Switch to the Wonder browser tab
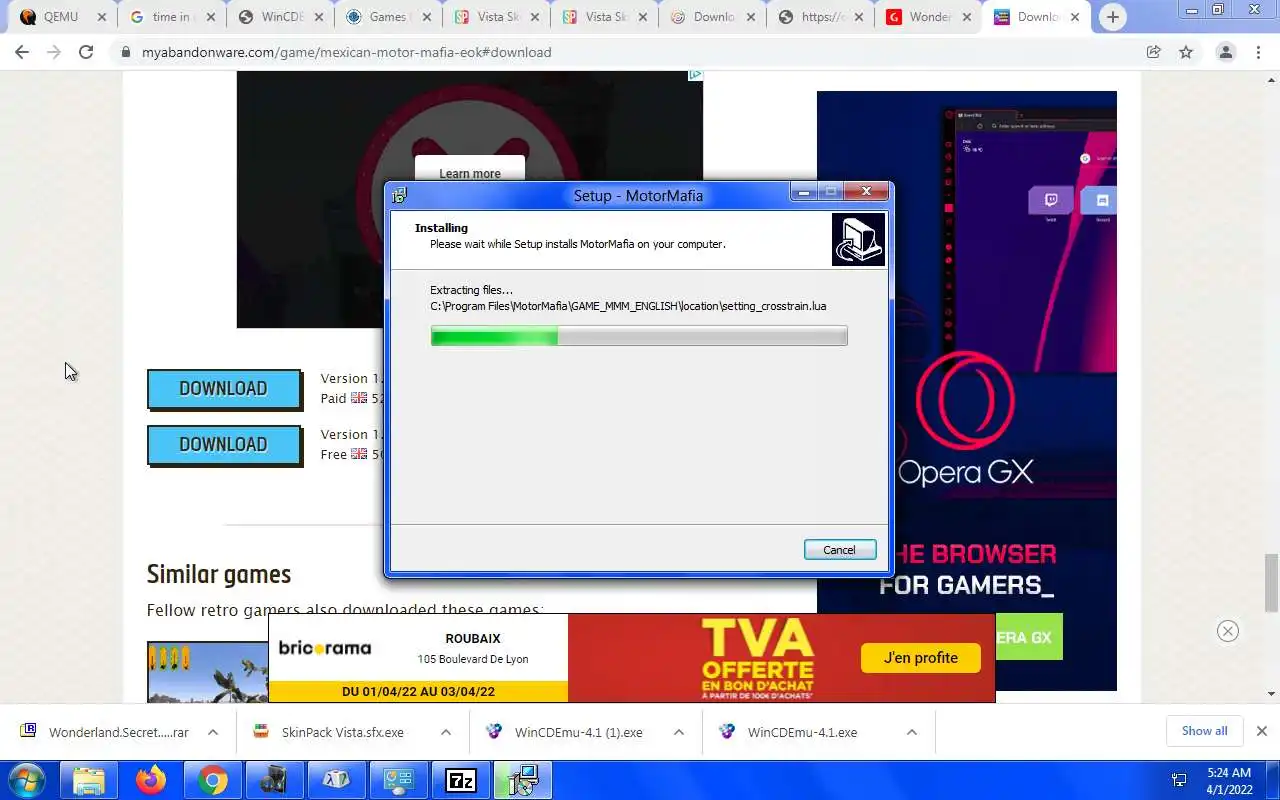 point(928,17)
